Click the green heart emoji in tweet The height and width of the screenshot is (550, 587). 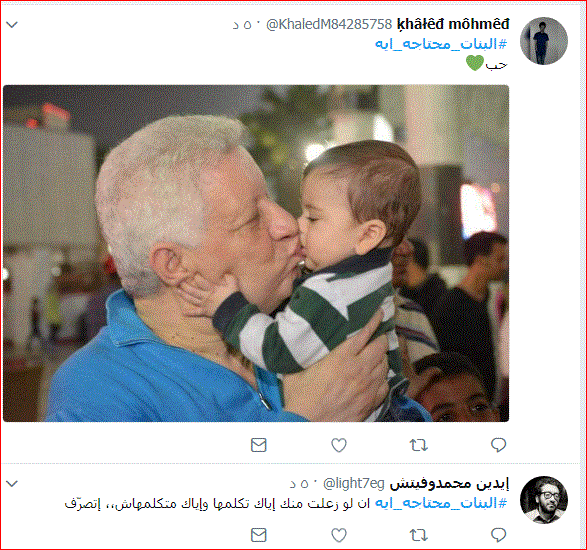pyautogui.click(x=475, y=63)
